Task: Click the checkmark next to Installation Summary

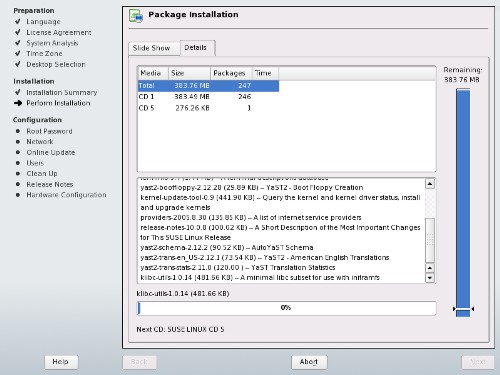Action: pos(18,92)
